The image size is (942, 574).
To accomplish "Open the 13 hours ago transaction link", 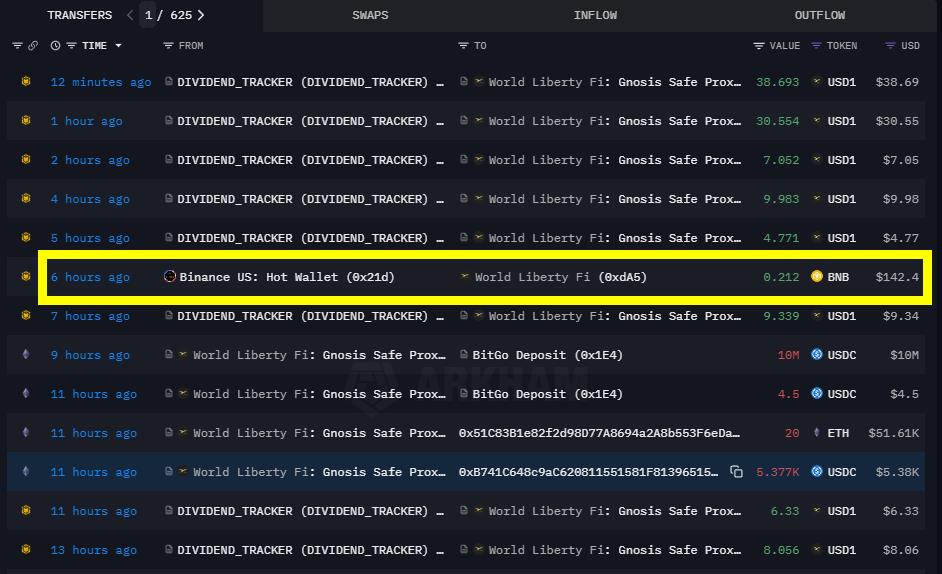I will point(94,550).
